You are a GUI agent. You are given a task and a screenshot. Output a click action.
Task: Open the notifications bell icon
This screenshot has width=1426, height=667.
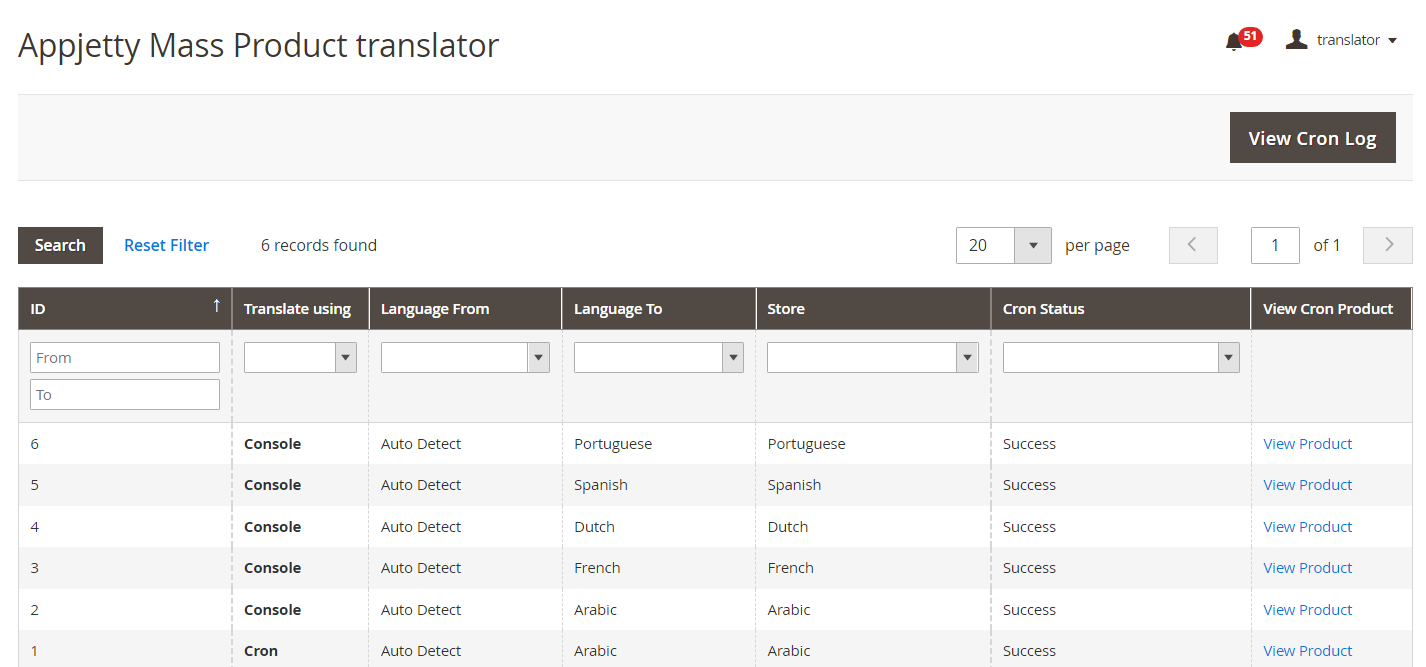1234,41
